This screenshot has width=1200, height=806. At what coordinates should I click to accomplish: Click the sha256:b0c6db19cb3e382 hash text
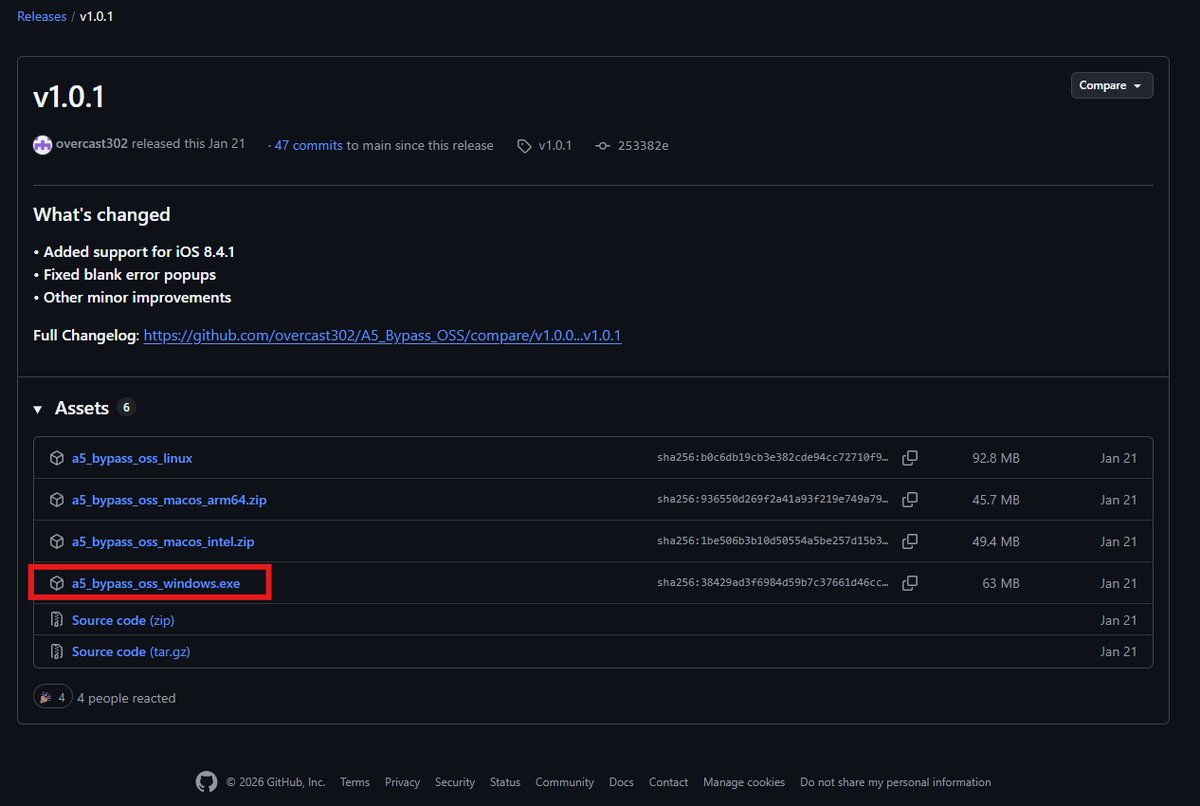point(773,458)
